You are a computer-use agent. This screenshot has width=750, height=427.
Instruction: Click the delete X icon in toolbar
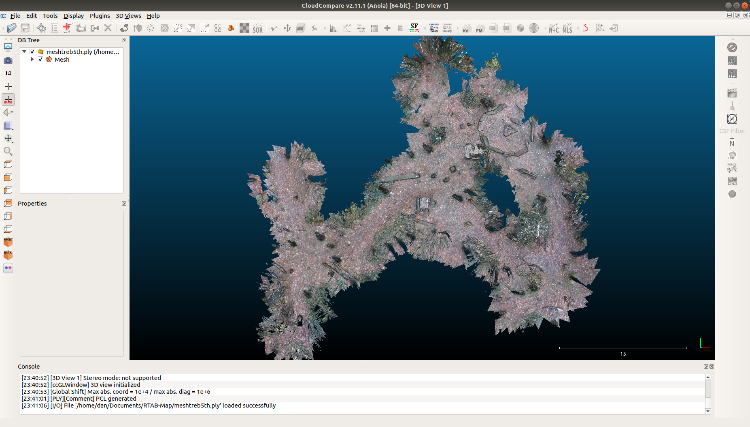(x=107, y=28)
